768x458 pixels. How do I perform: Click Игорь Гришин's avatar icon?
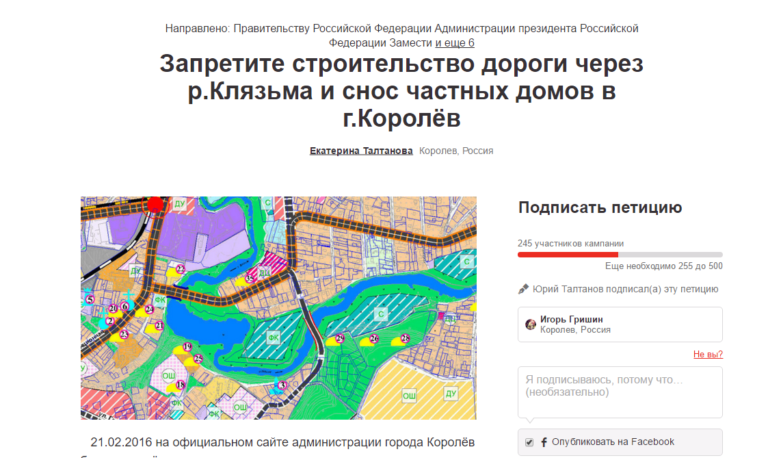[530, 324]
